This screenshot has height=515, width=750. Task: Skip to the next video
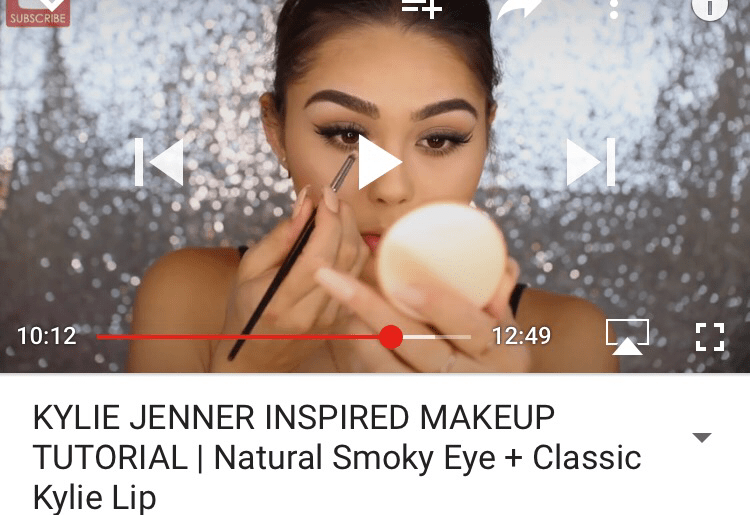pos(591,162)
